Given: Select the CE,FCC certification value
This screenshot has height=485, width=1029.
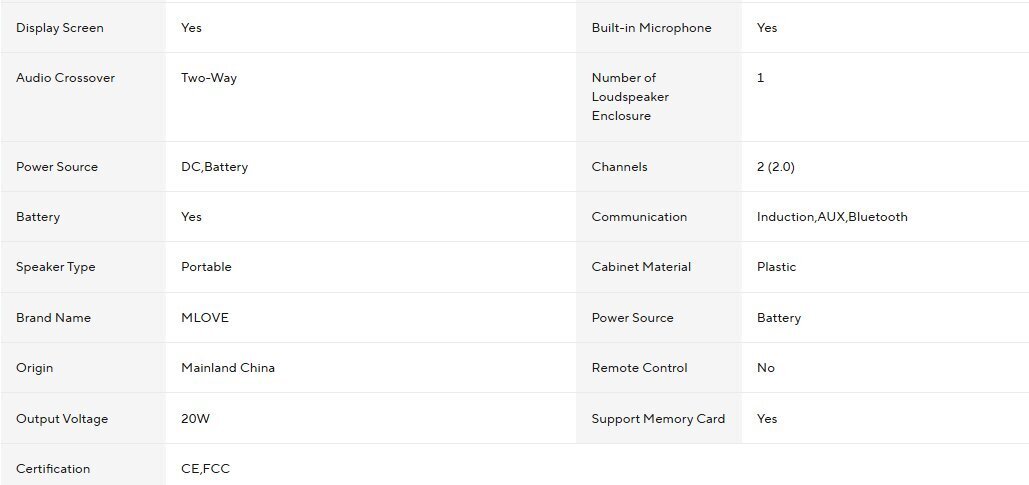Looking at the screenshot, I should click(206, 469).
